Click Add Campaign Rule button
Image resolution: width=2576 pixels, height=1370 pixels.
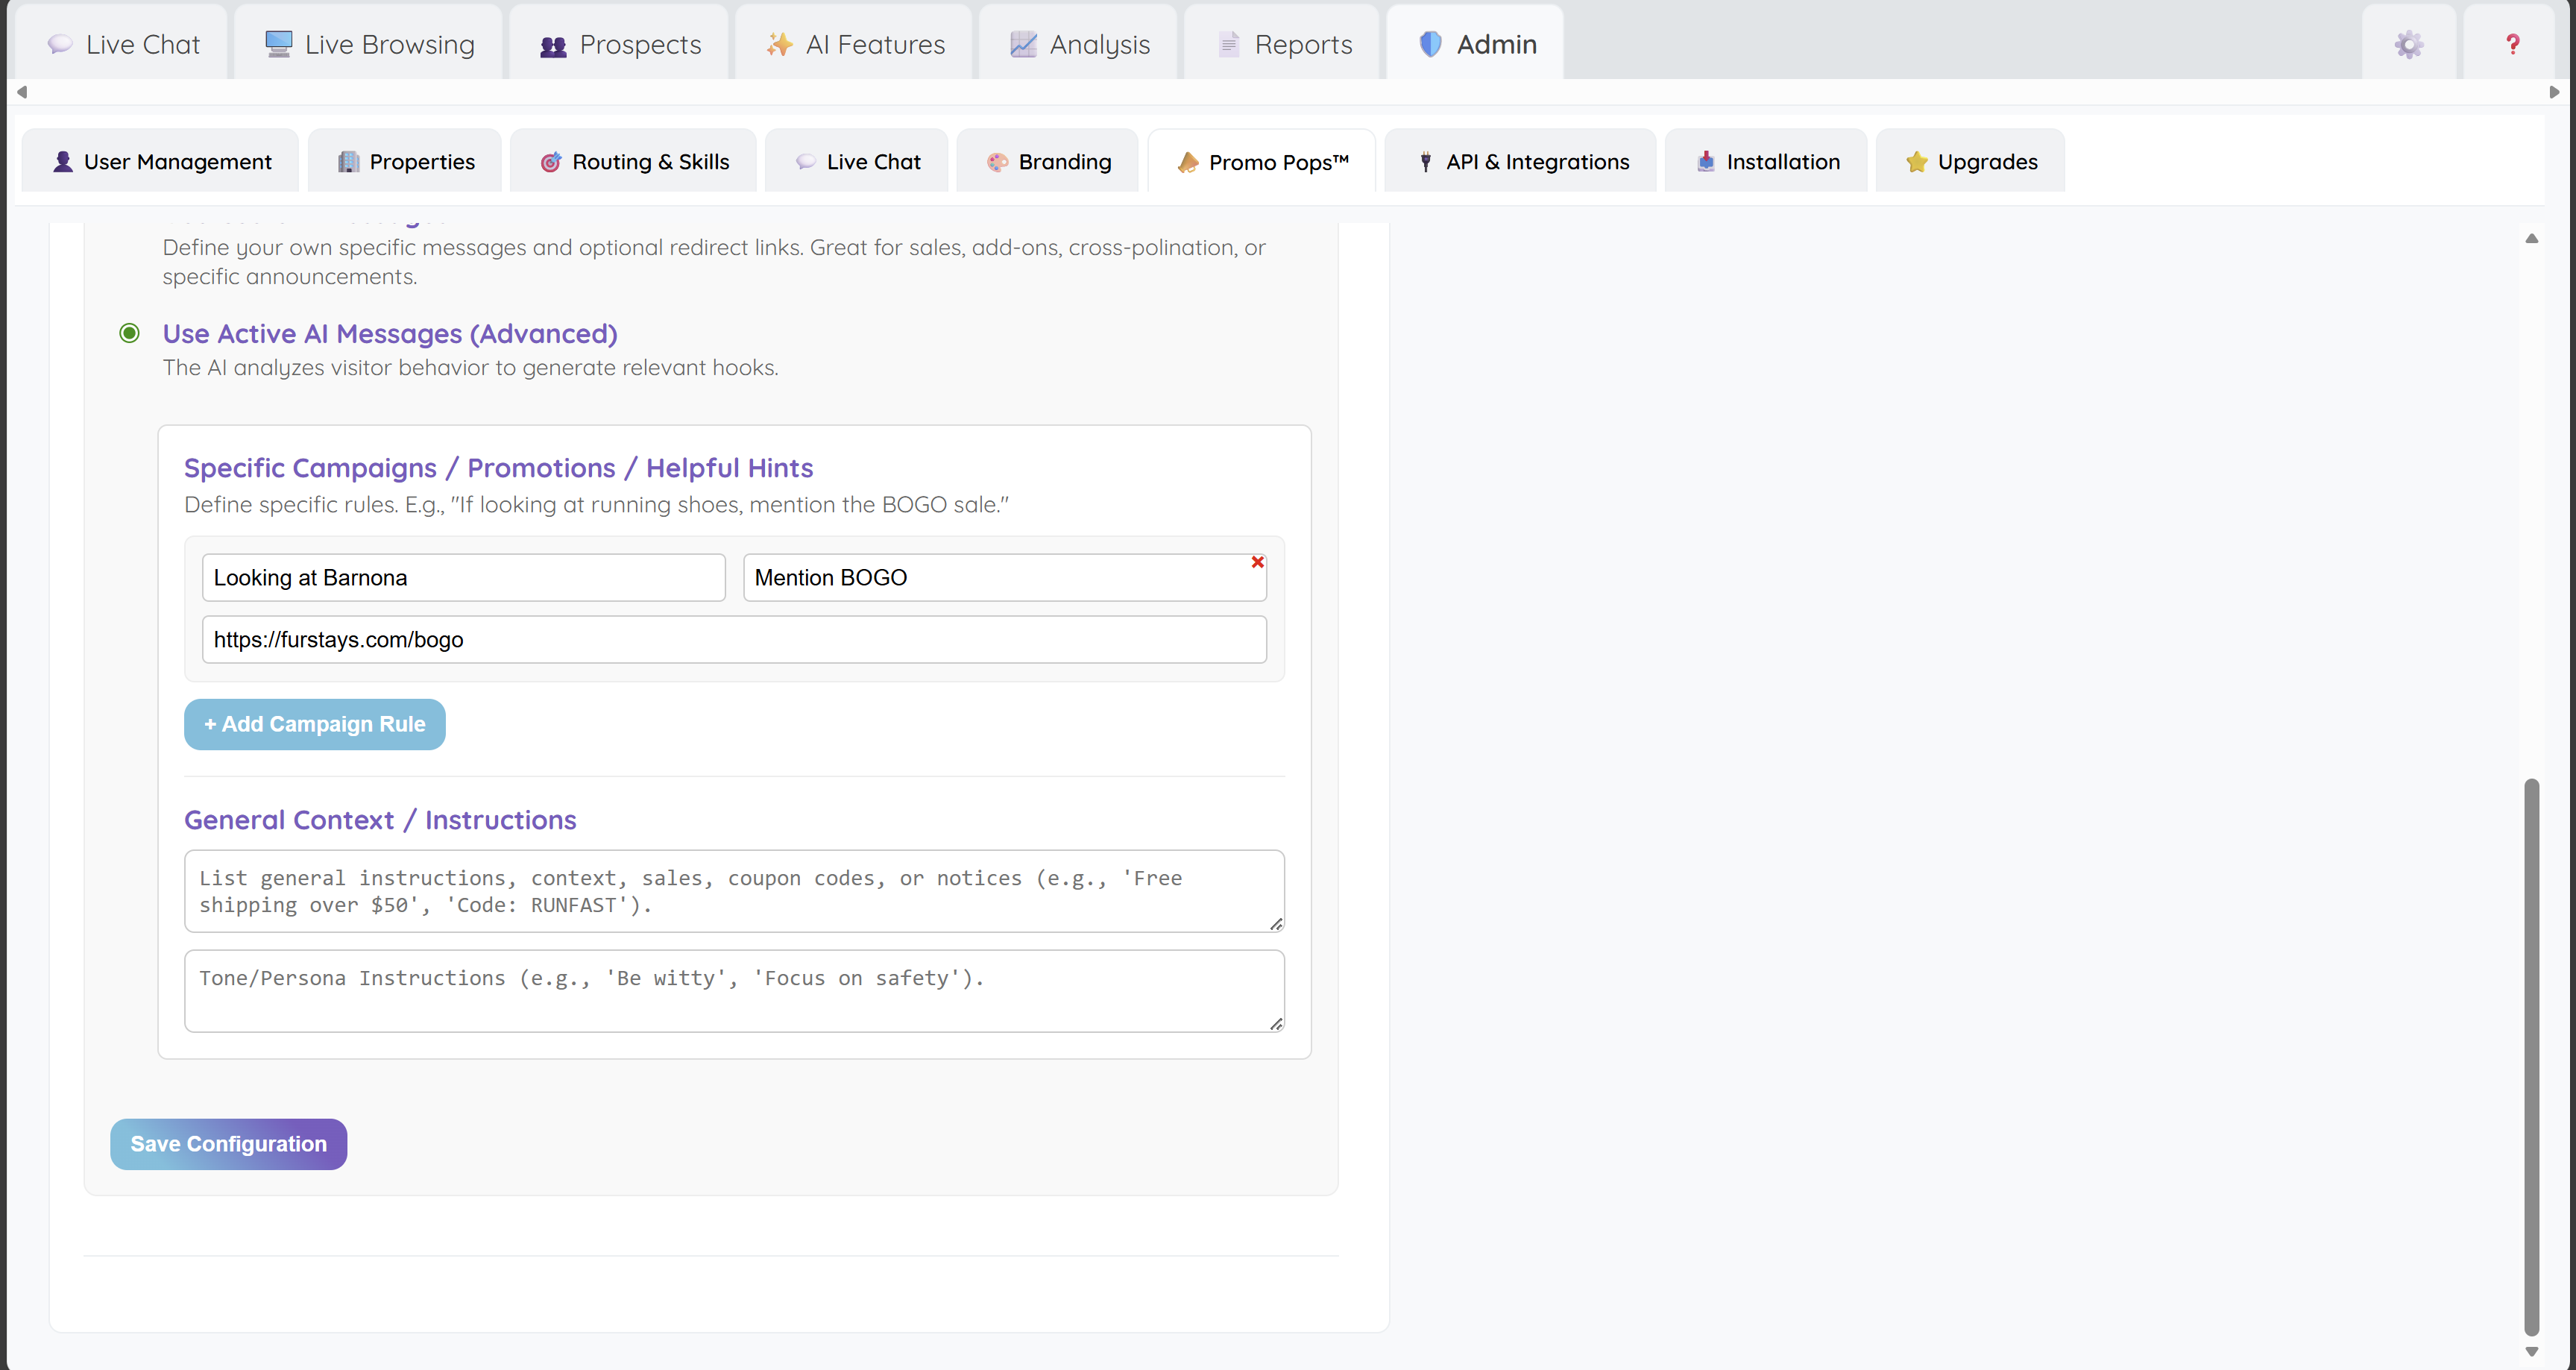314,724
